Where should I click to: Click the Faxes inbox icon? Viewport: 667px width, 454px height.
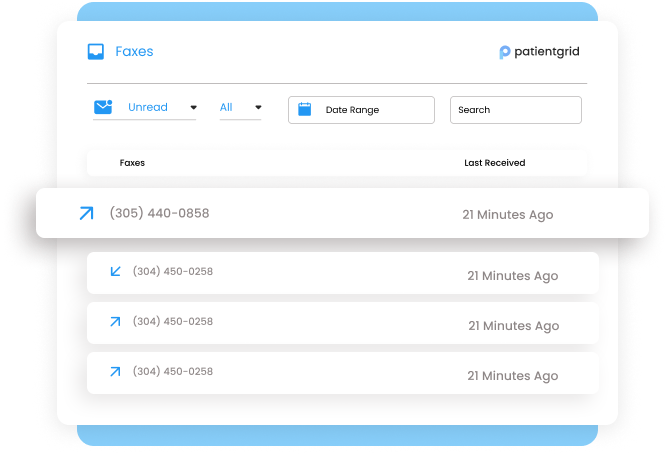click(x=96, y=51)
